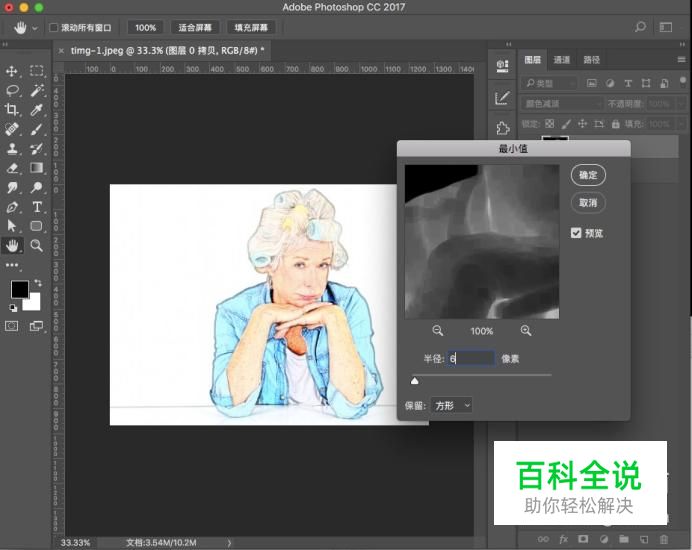Click the 确定 OK button

[588, 175]
